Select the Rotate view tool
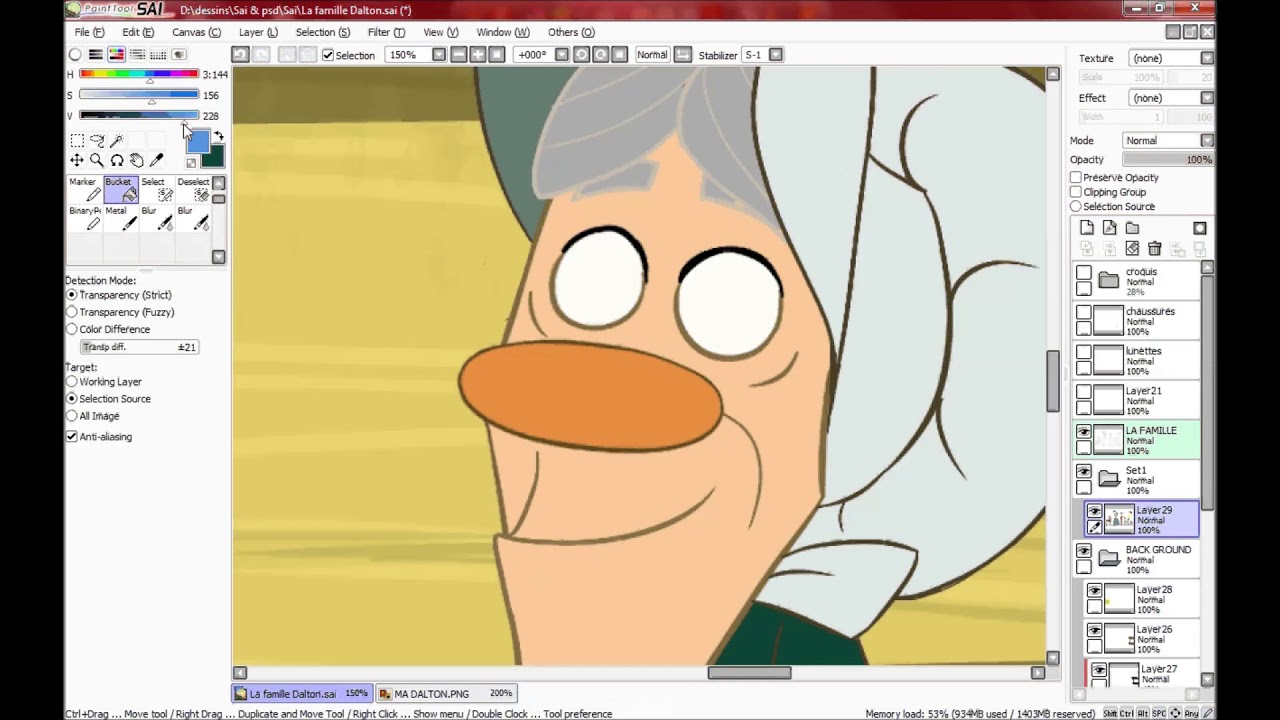 pyautogui.click(x=117, y=160)
